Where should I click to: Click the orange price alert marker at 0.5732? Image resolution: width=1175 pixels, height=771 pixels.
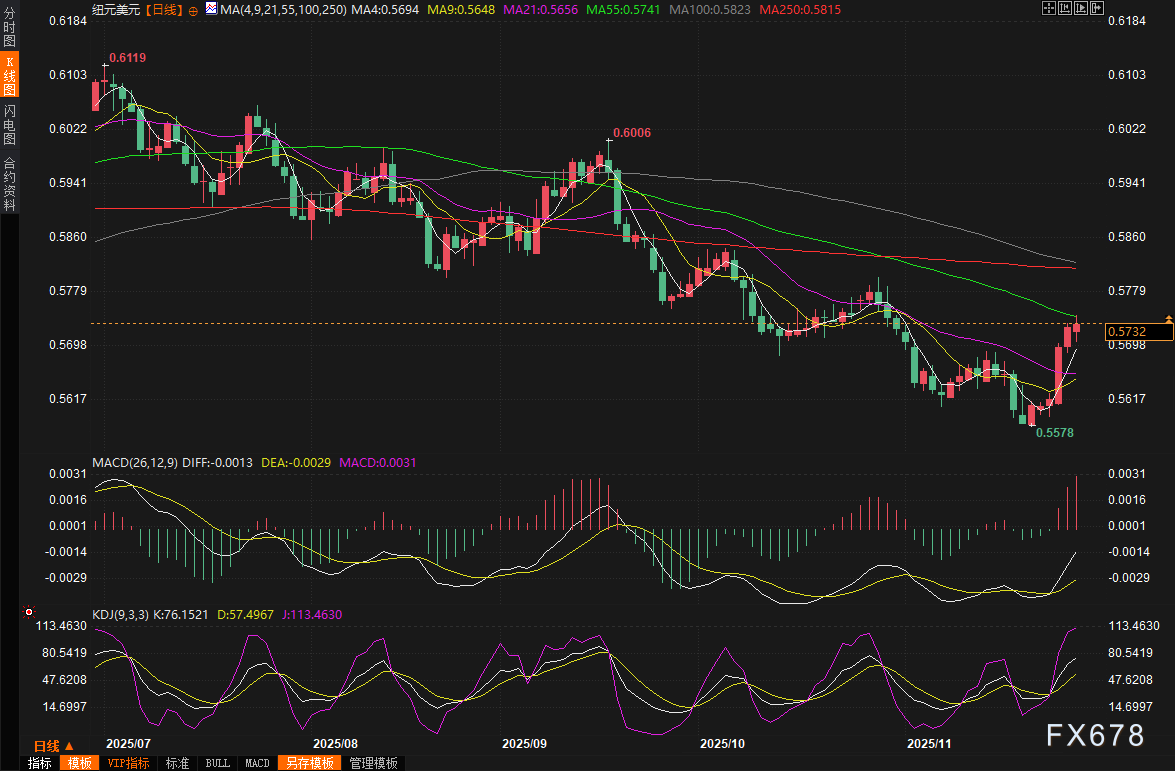click(1168, 317)
